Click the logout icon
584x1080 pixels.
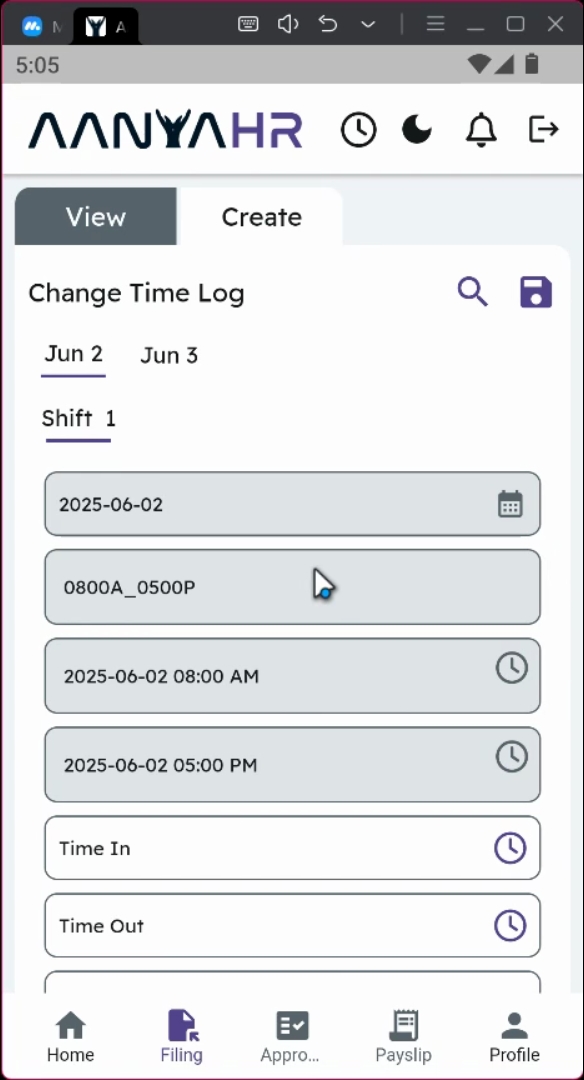pos(543,129)
